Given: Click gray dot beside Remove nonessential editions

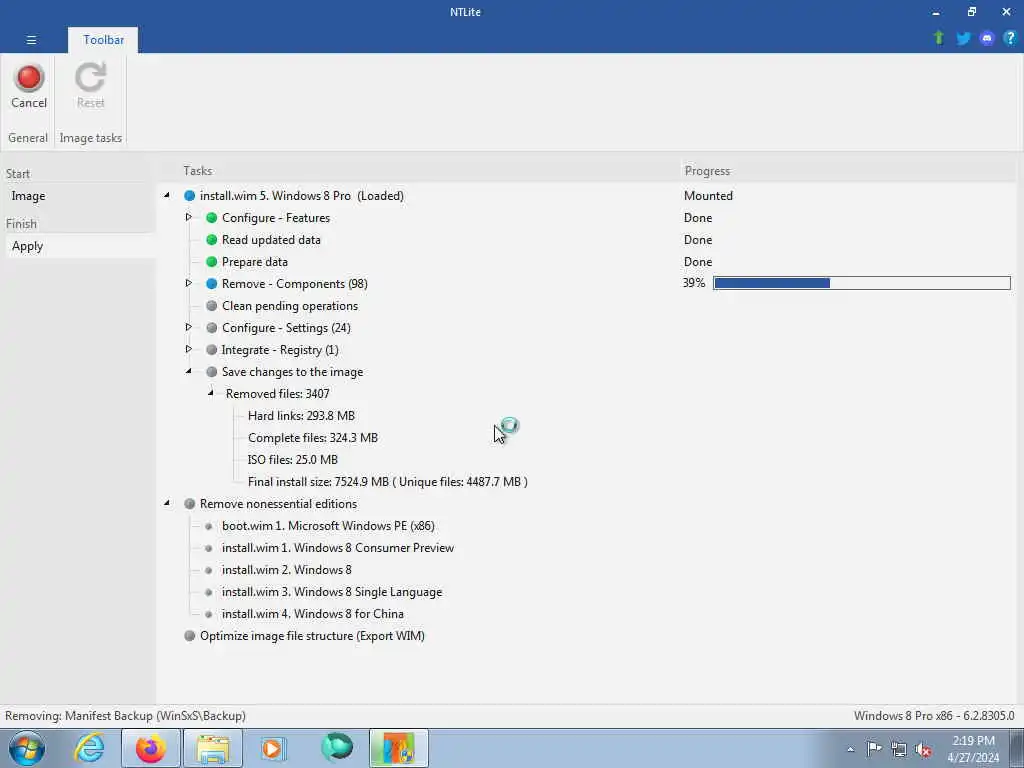Looking at the screenshot, I should coord(189,504).
